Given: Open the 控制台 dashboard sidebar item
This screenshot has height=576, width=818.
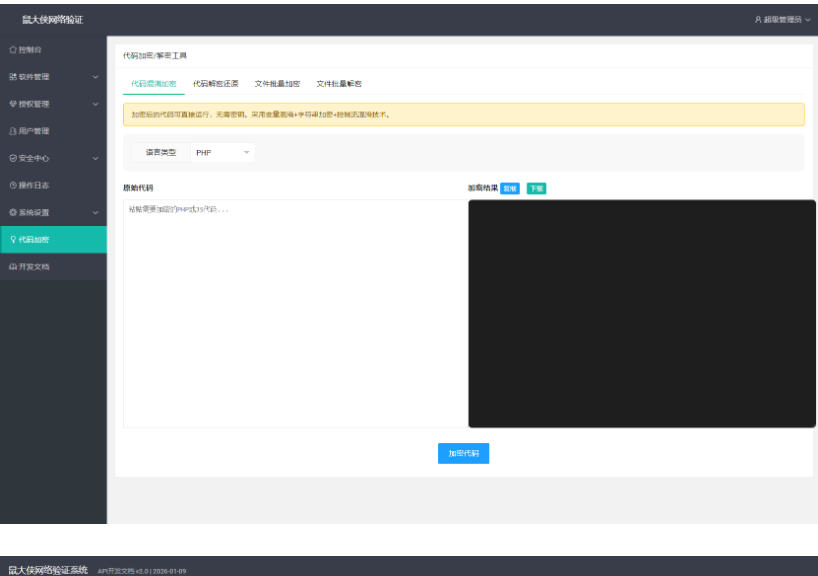Looking at the screenshot, I should 28,49.
